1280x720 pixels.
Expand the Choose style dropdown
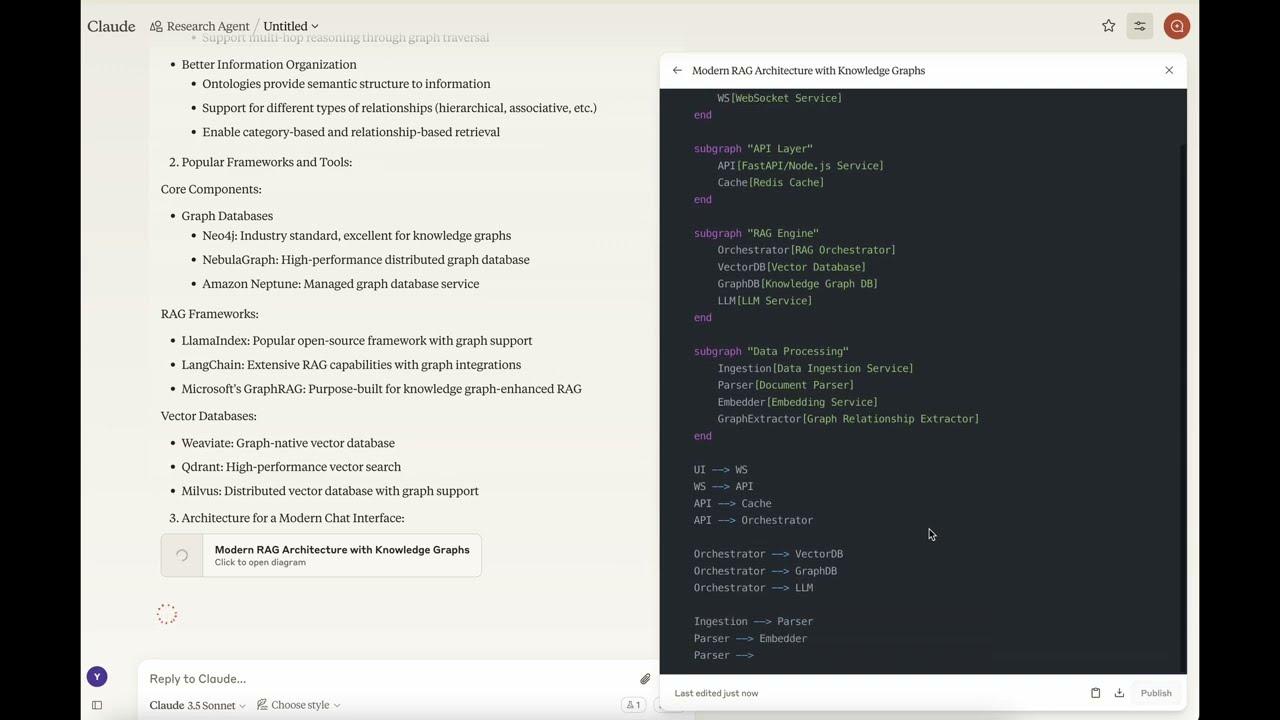click(x=299, y=705)
